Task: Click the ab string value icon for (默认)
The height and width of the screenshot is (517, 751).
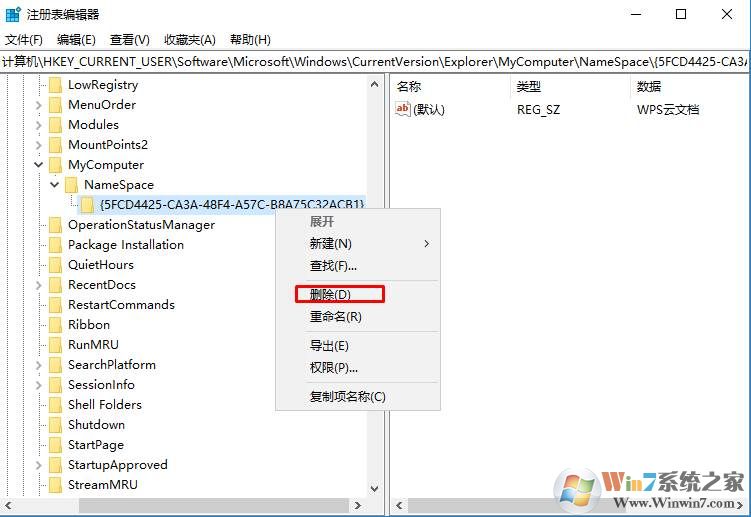Action: pos(402,109)
